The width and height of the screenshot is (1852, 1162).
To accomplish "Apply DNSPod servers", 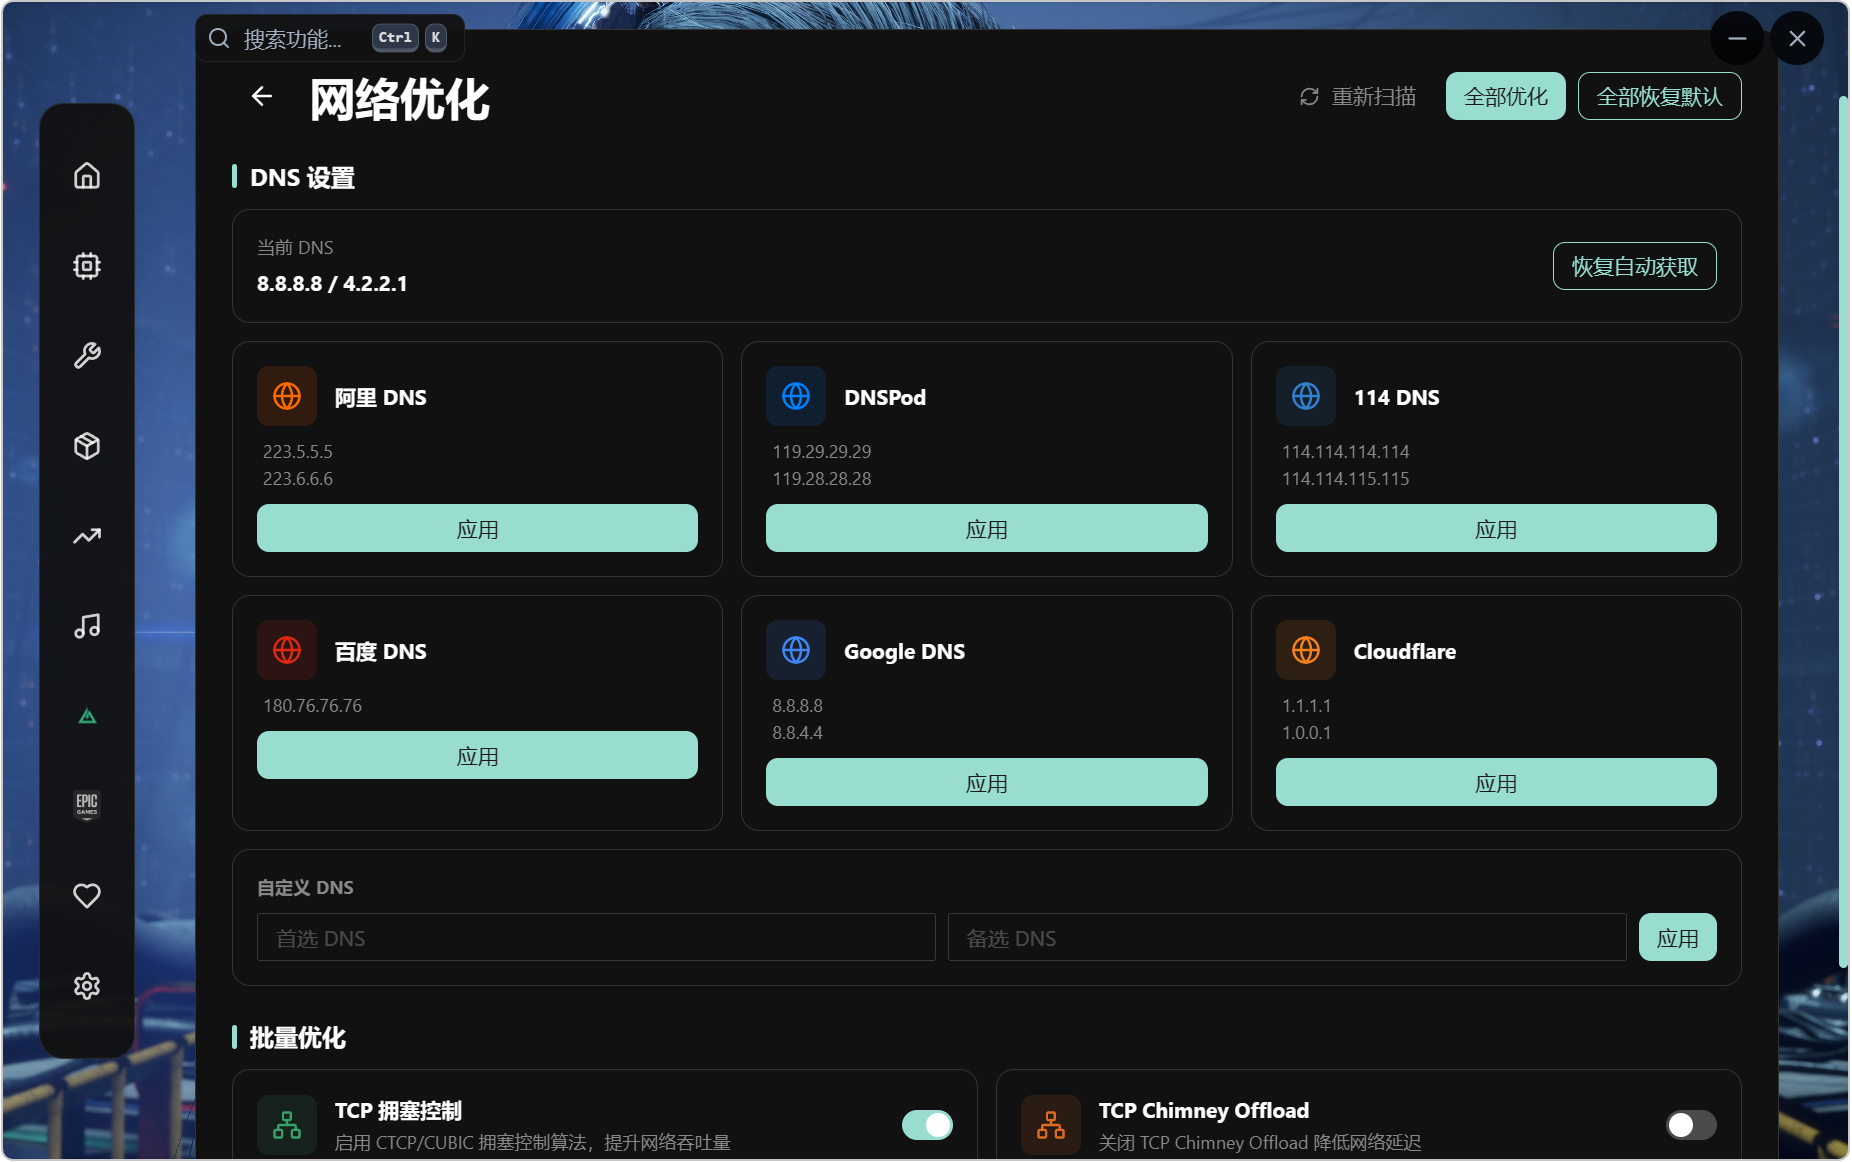I will 987,529.
